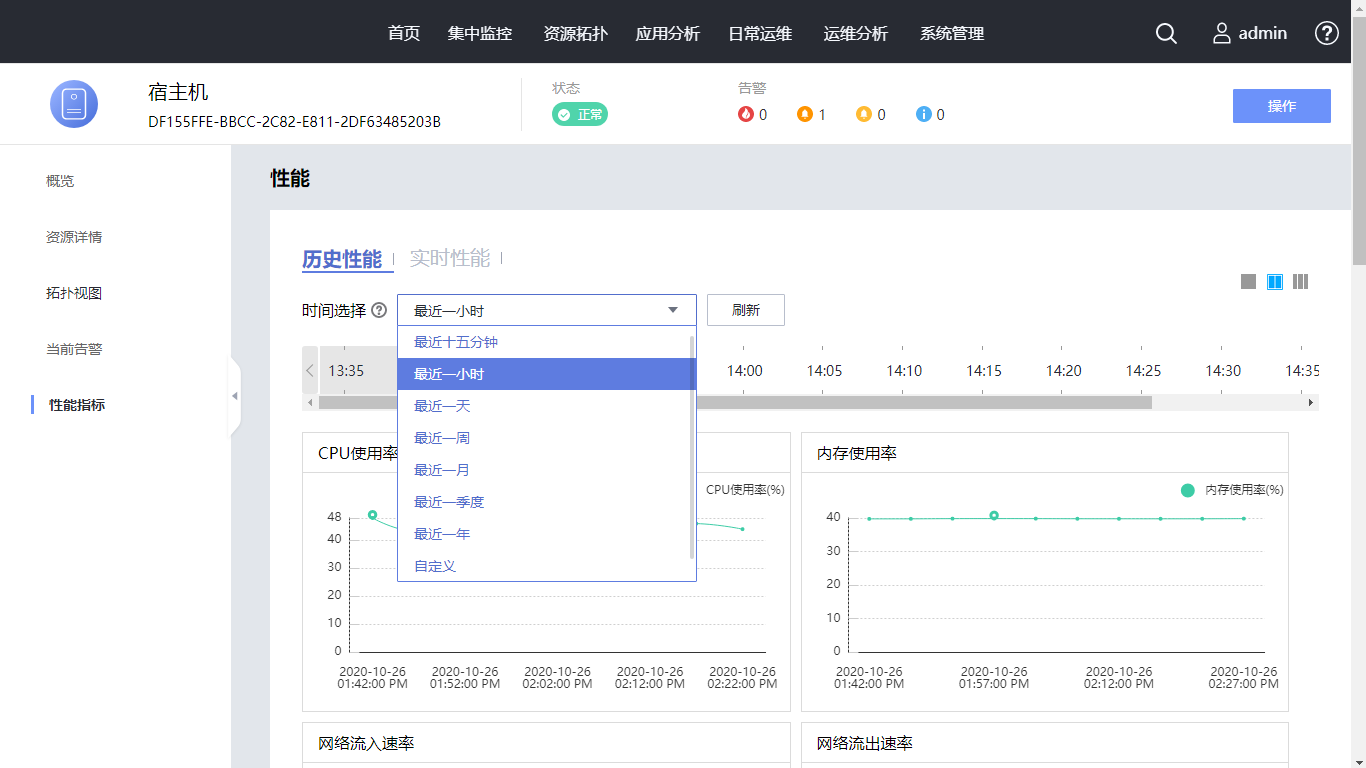This screenshot has width=1366, height=768.
Task: Switch to single-column chart layout
Action: pos(1248,282)
